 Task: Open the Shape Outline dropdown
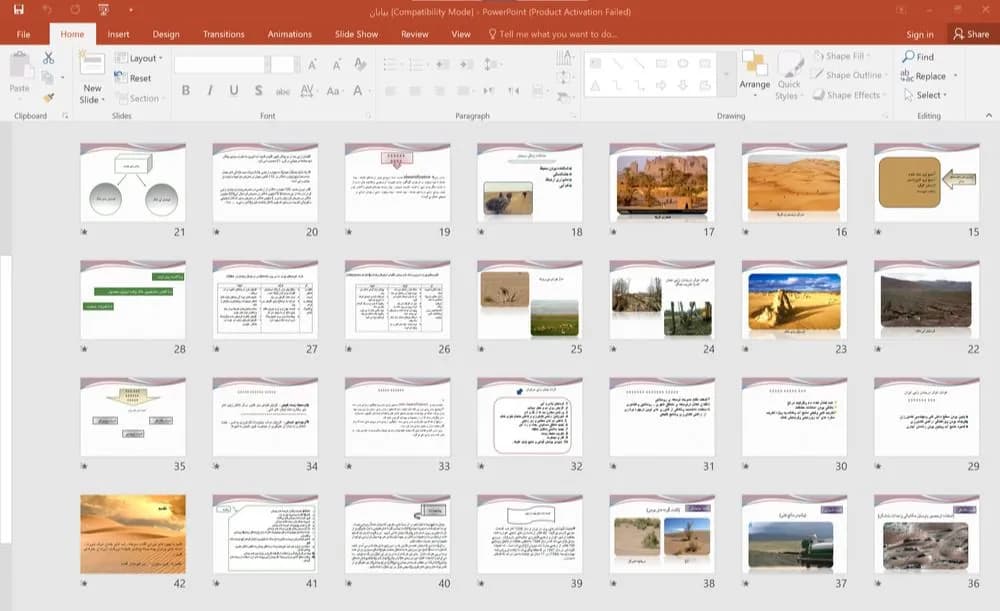(x=850, y=75)
